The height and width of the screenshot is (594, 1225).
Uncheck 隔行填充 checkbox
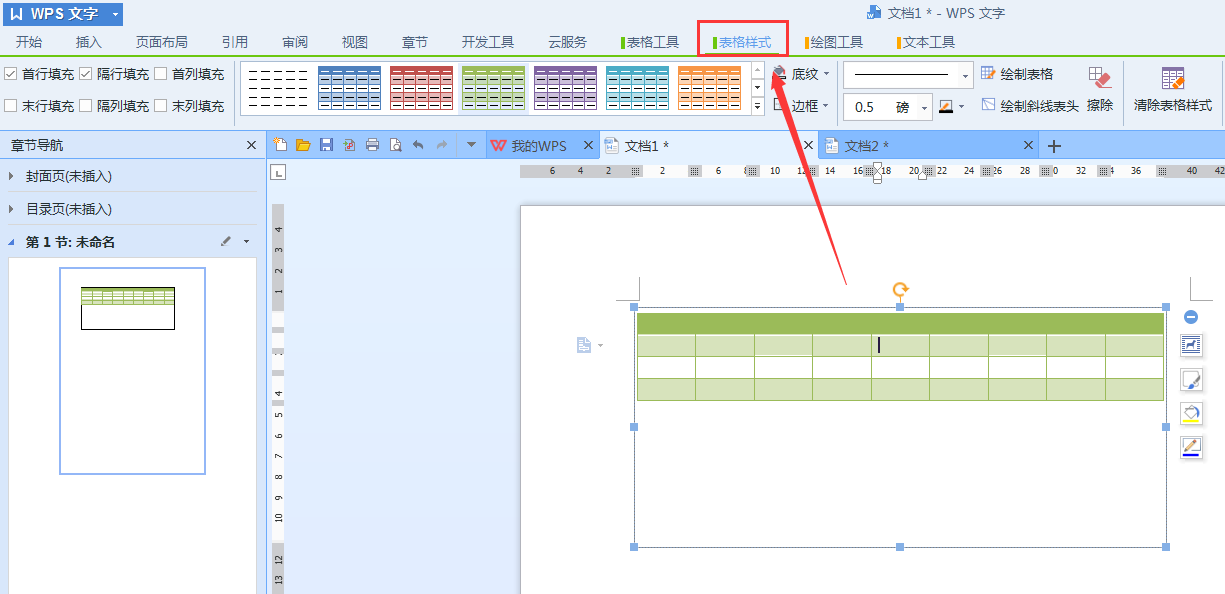(86, 74)
